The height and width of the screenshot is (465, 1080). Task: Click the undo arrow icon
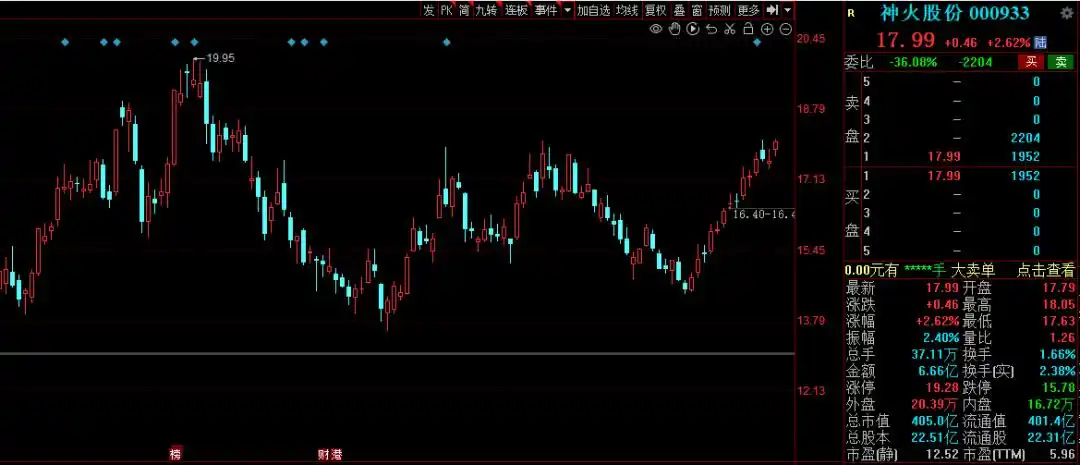click(x=711, y=29)
